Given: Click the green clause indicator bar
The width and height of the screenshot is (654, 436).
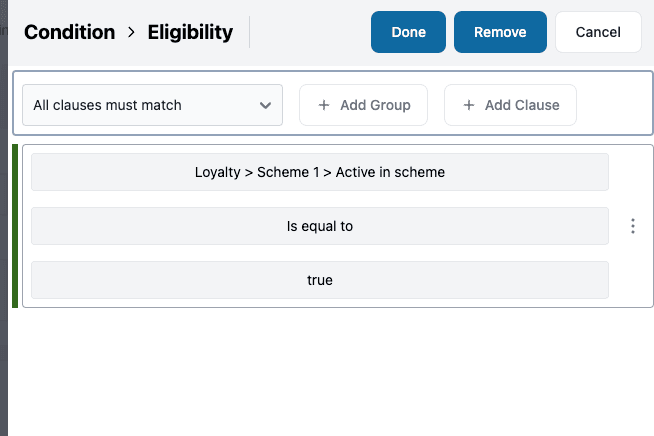Looking at the screenshot, I should click(x=15, y=226).
